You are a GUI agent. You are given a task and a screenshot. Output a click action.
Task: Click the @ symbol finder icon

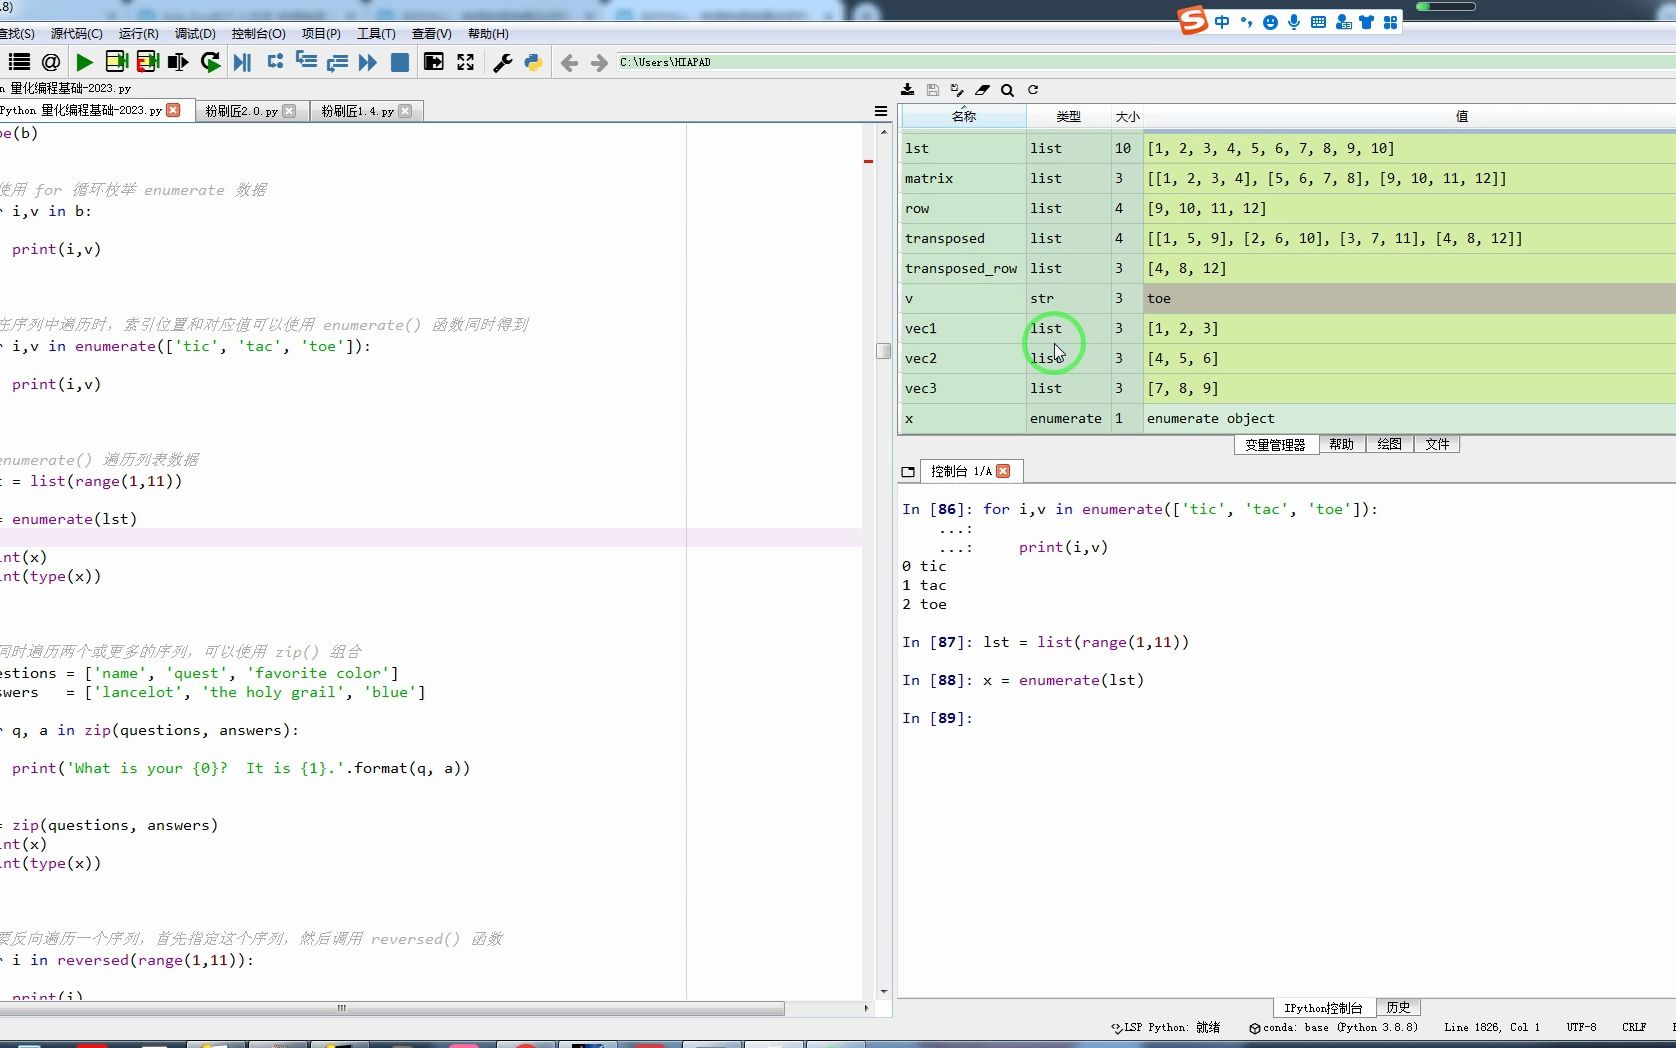point(51,62)
